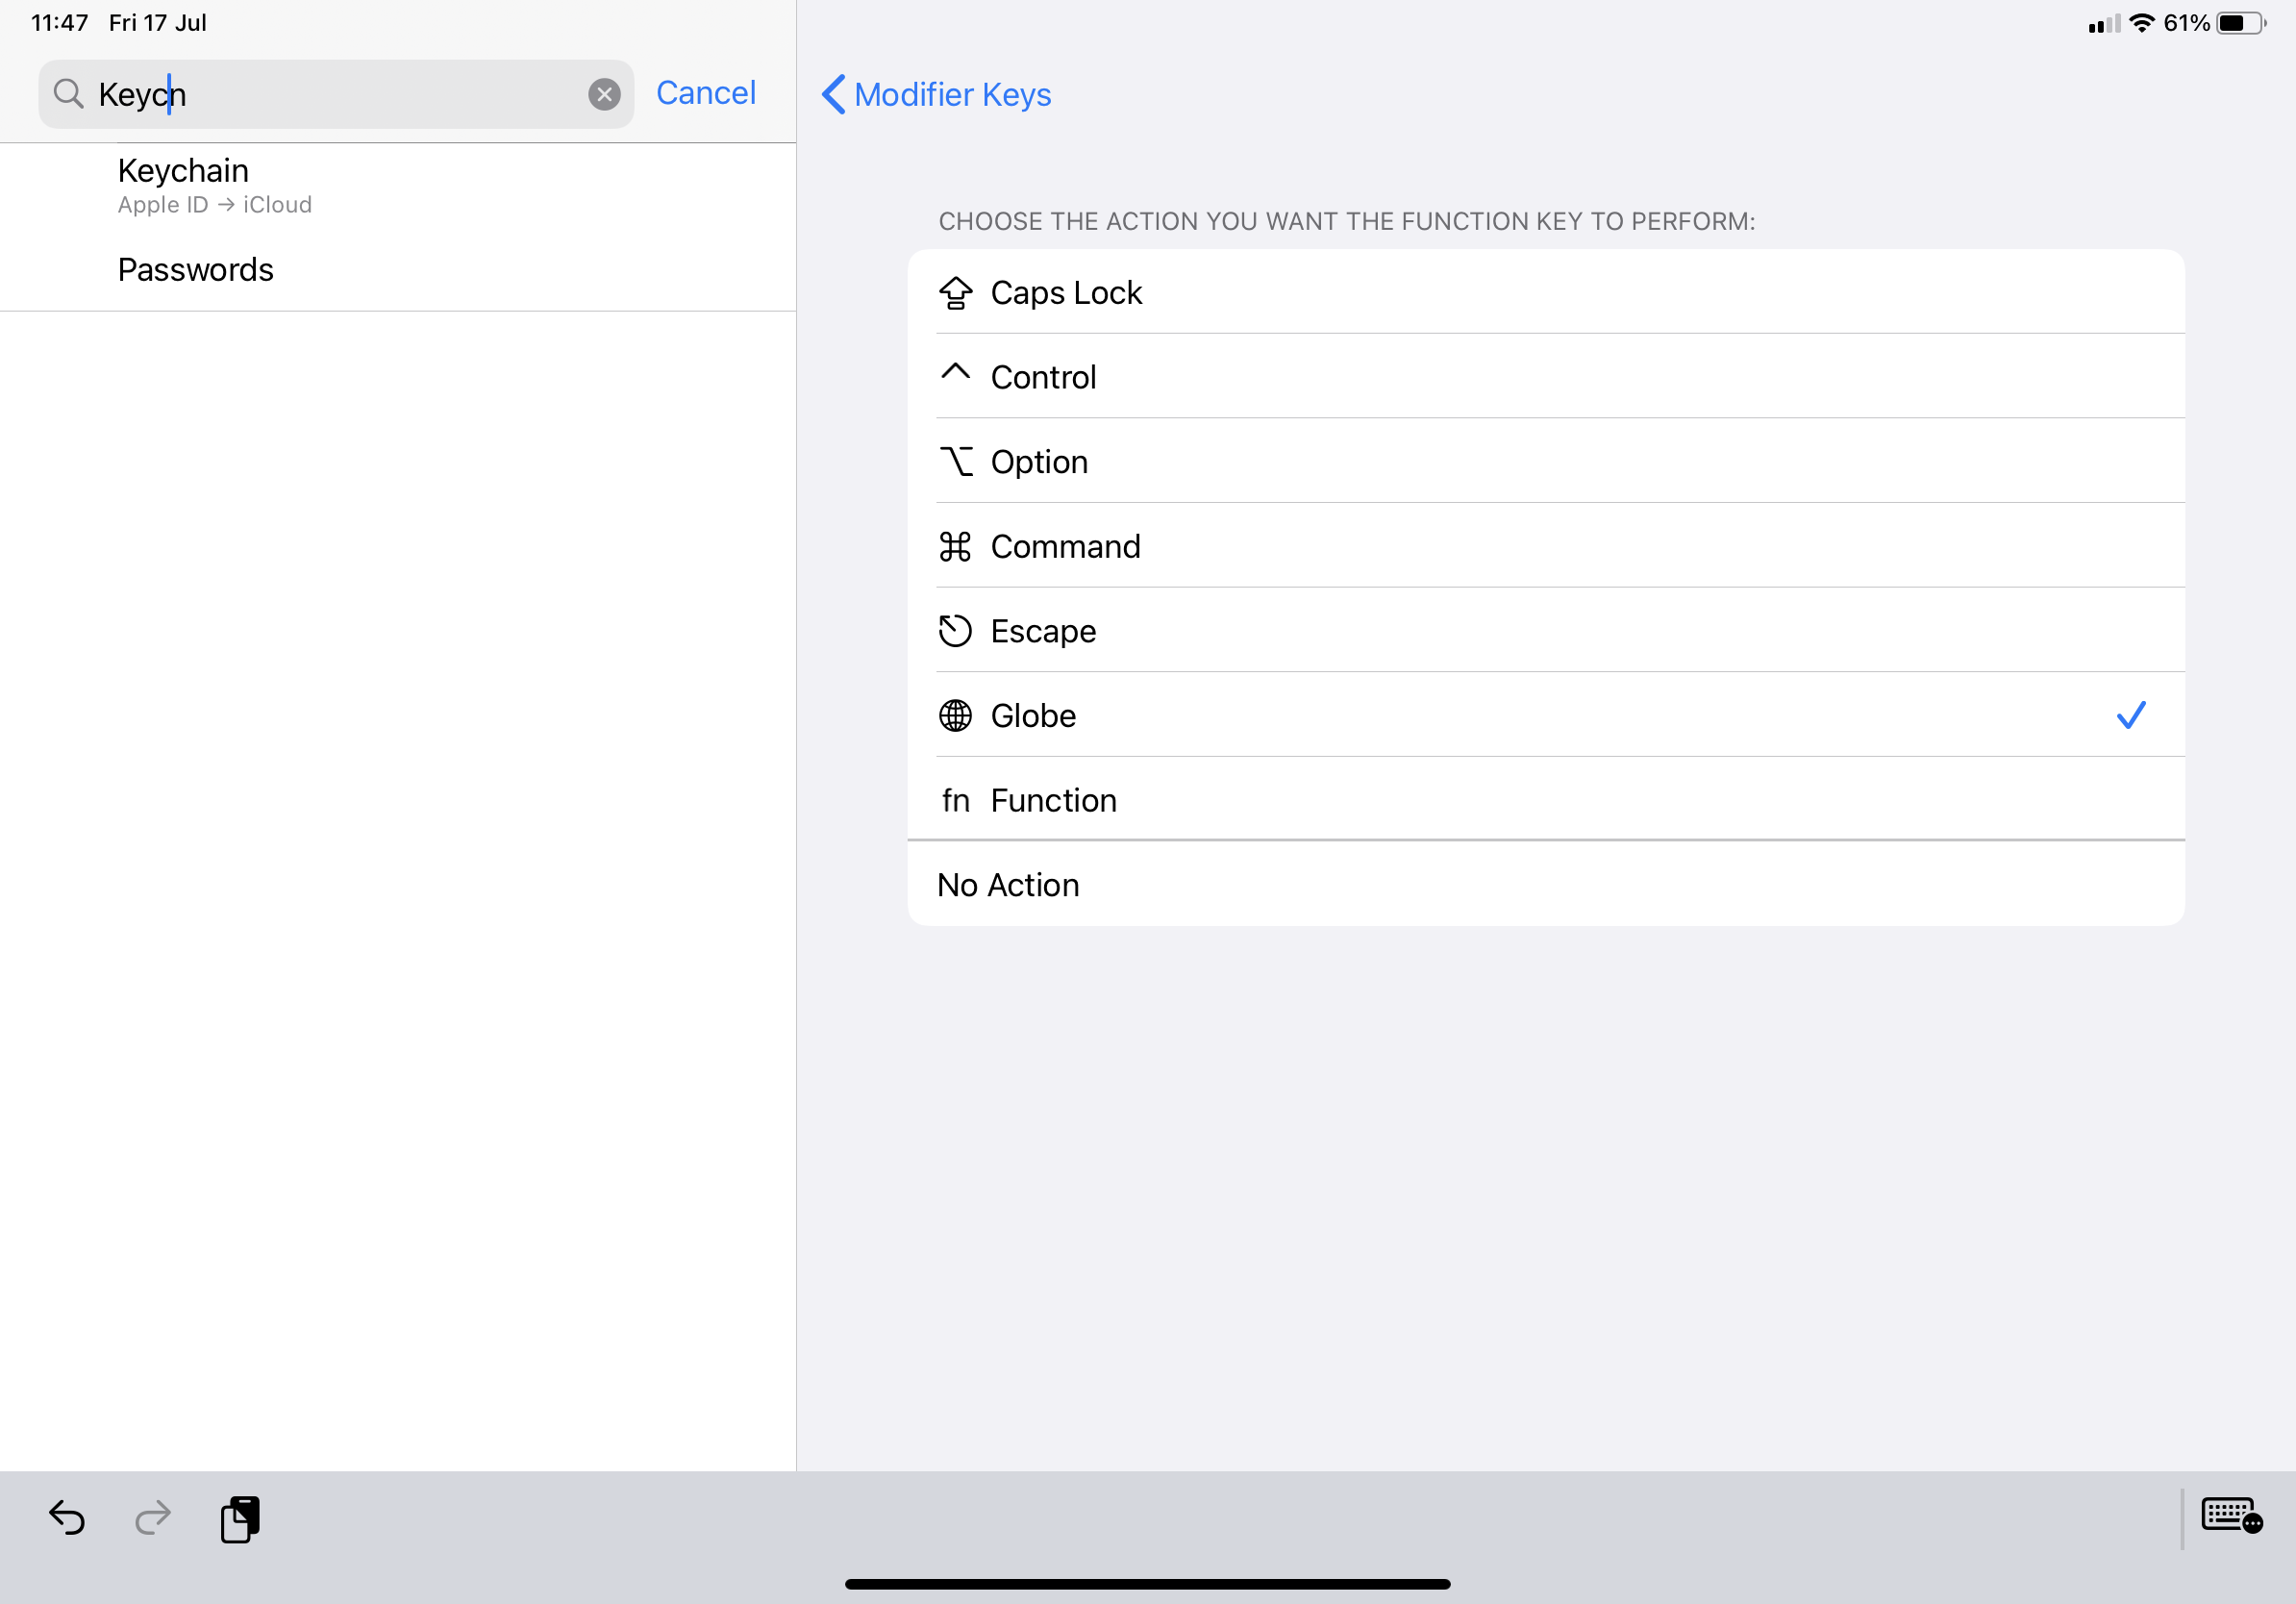Tap the Option key symbol icon
Screen dimensions: 2296x1604
tap(955, 462)
